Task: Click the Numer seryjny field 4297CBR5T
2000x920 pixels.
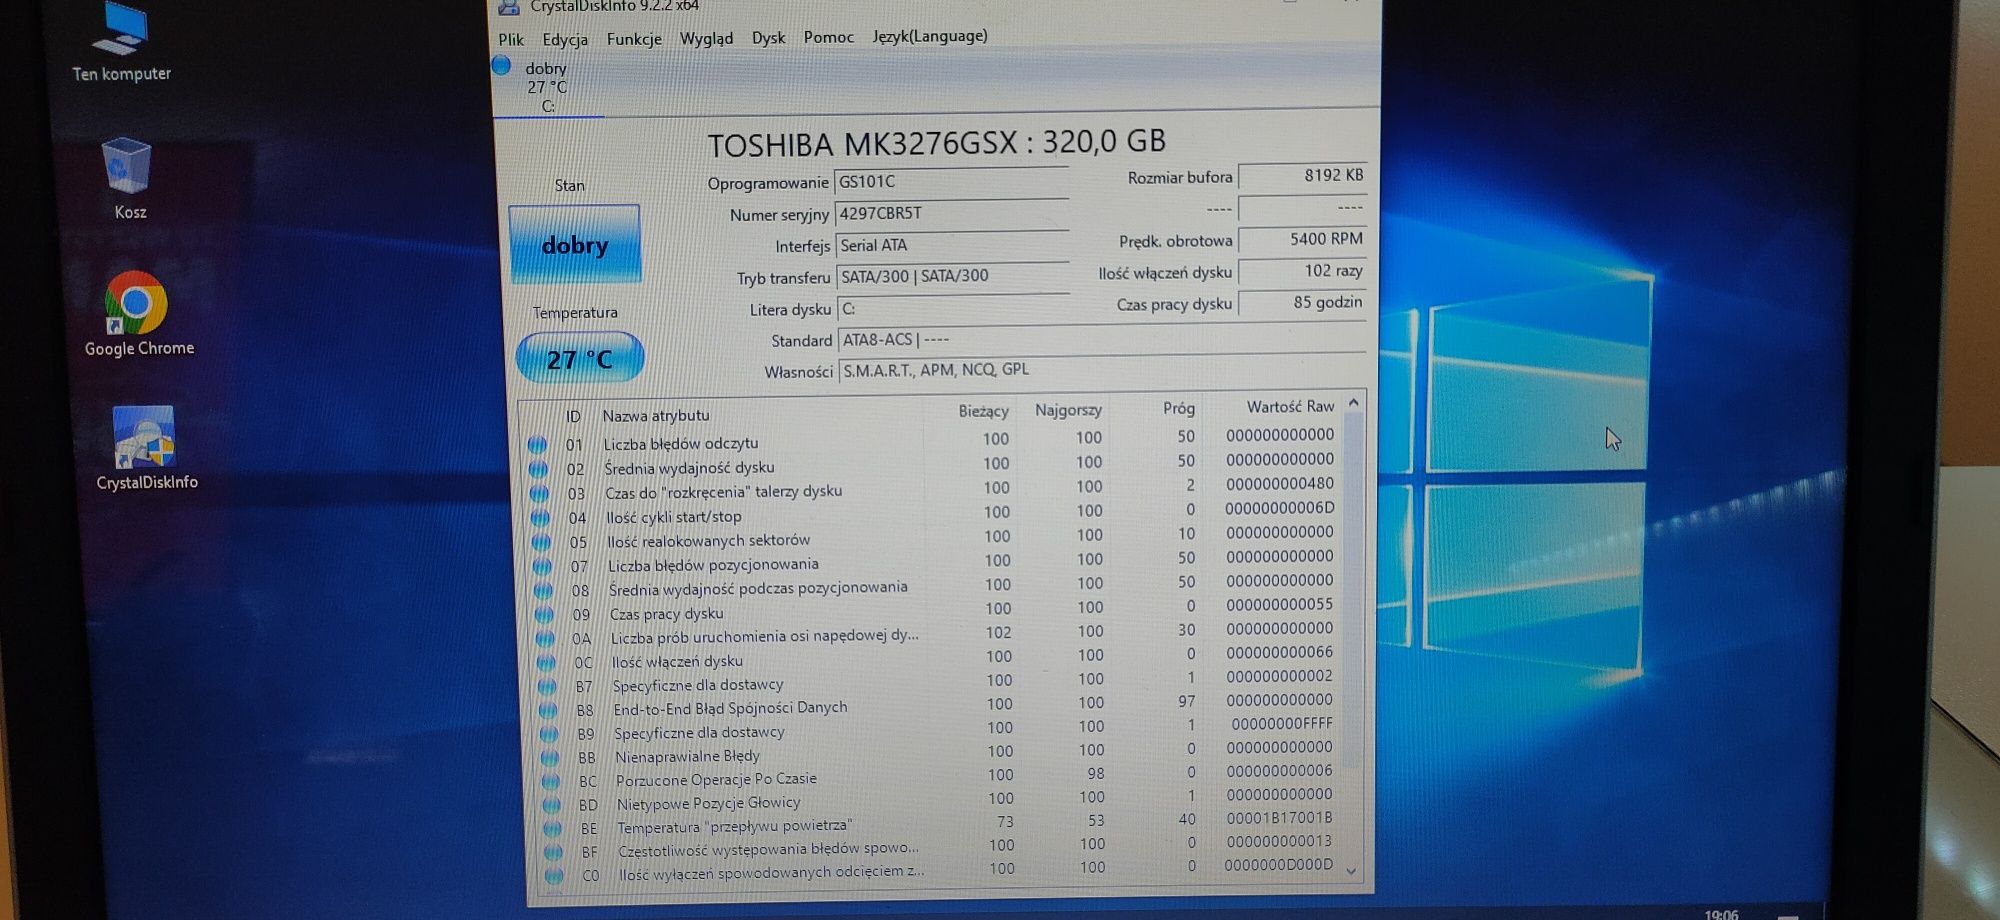Action: coord(952,213)
